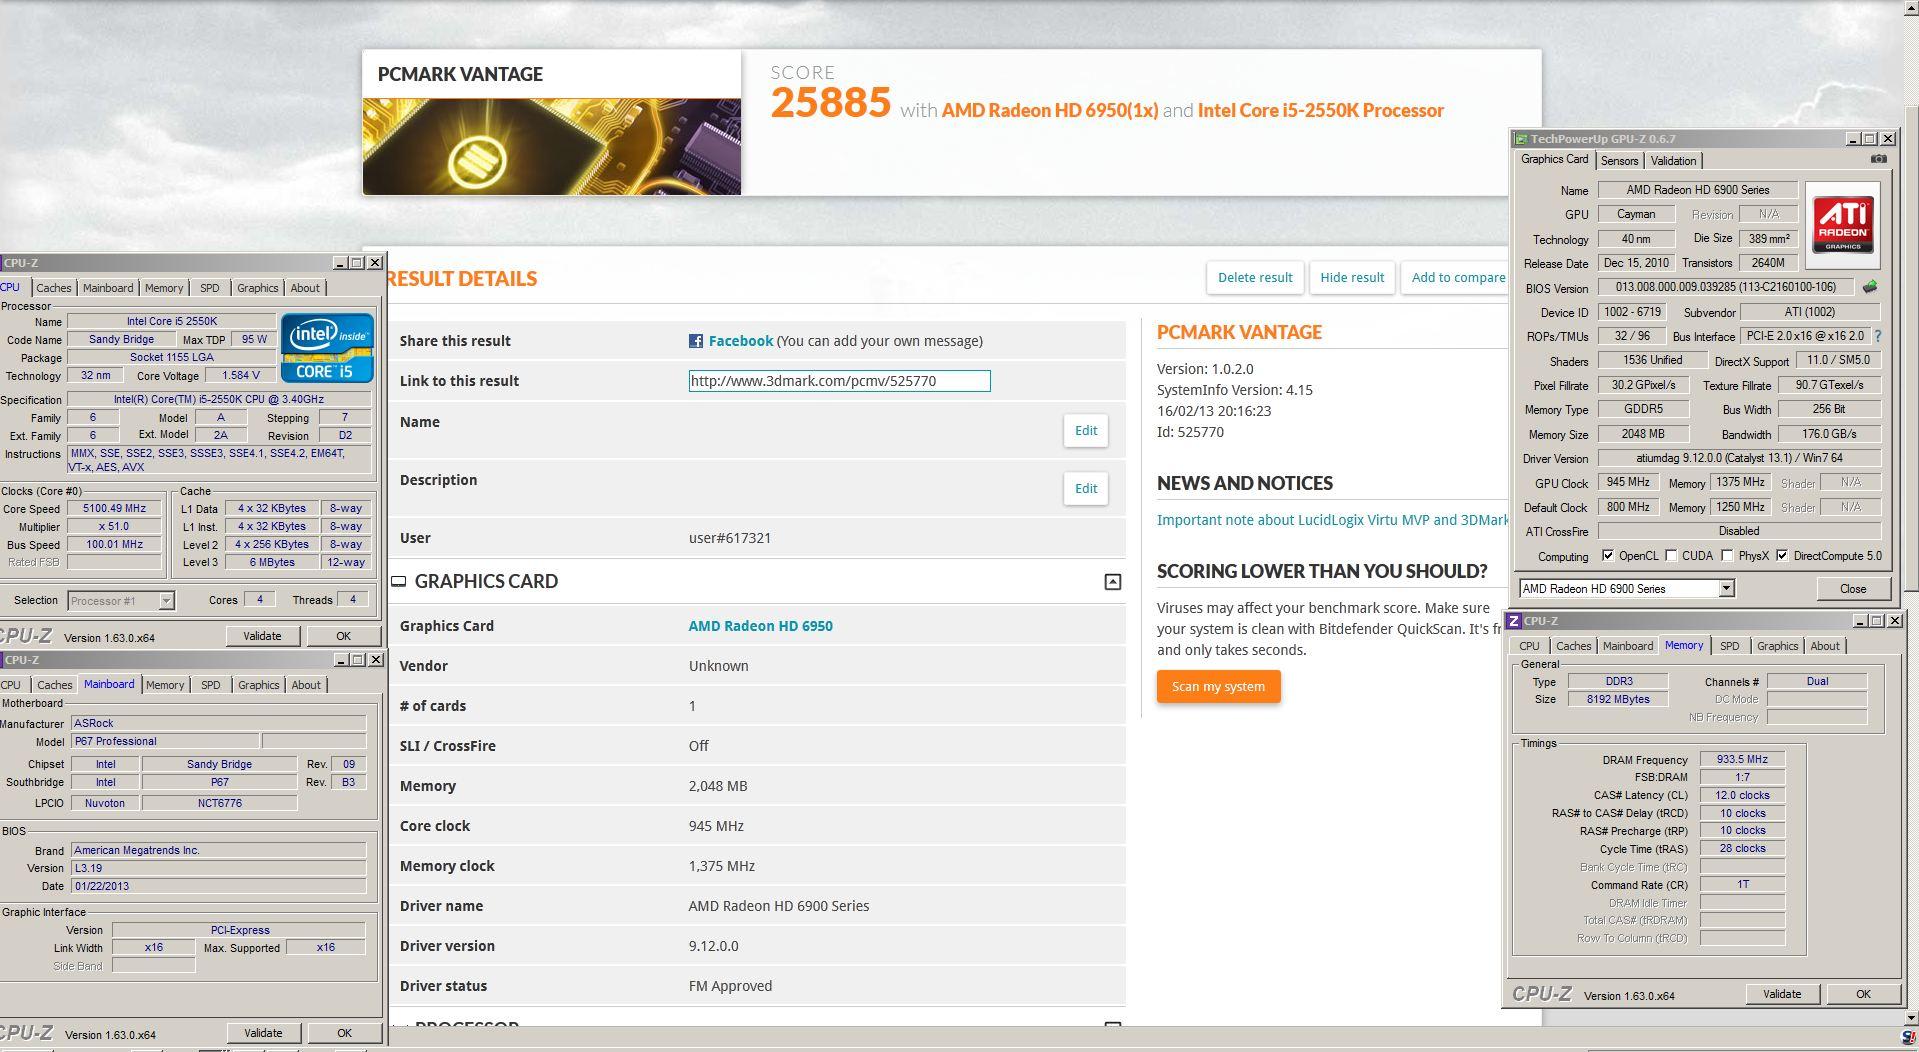1919x1052 pixels.
Task: Click the GPU-Z title bar application icon
Action: 1521,139
